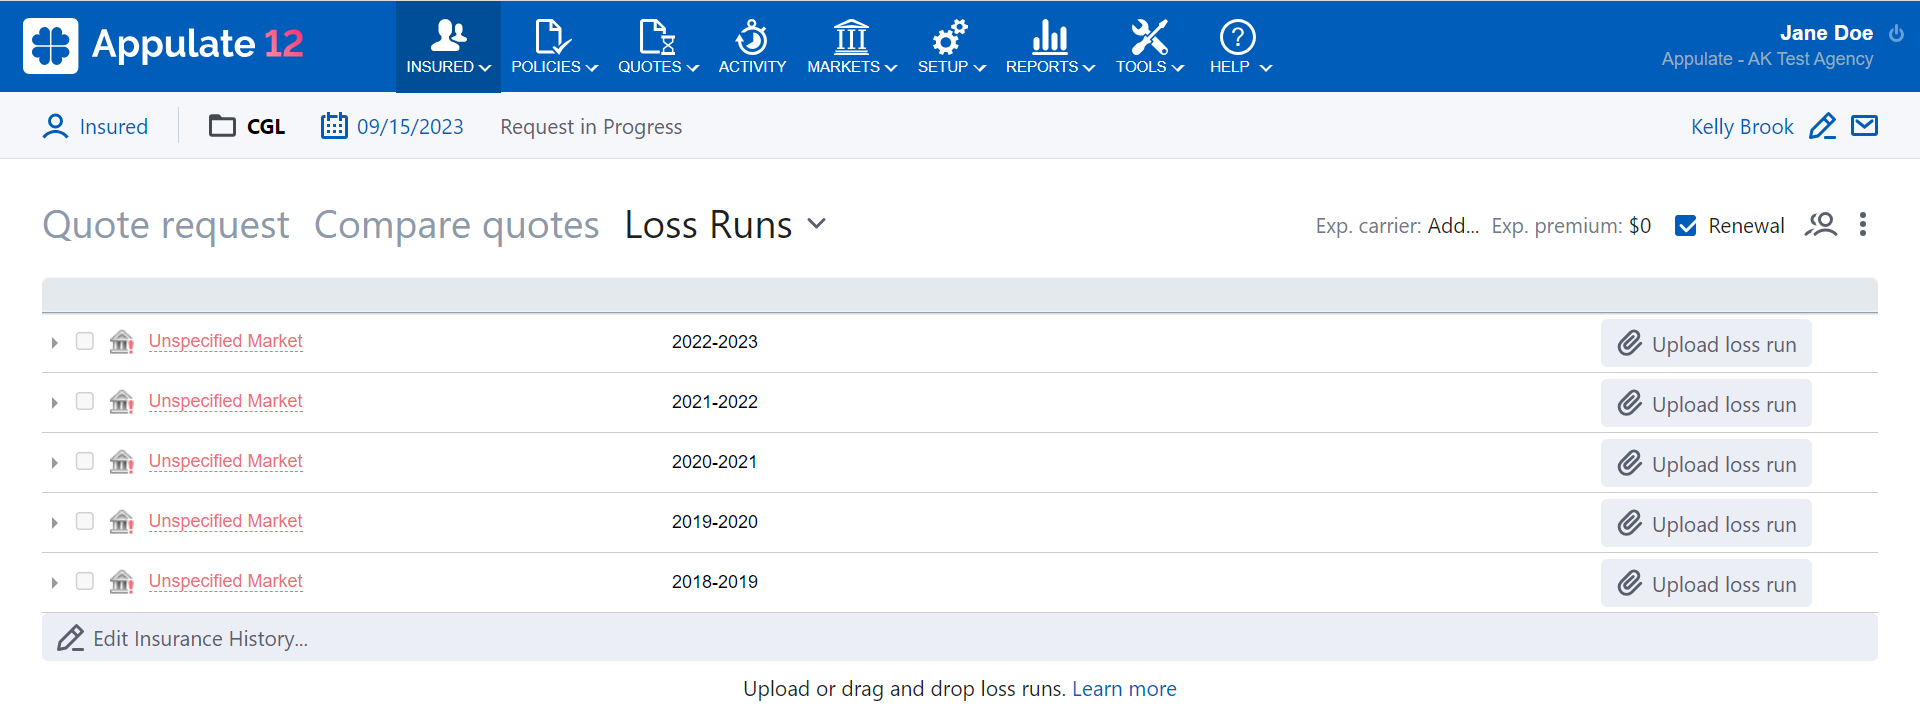Click the Jane Doe user name

click(x=1826, y=33)
